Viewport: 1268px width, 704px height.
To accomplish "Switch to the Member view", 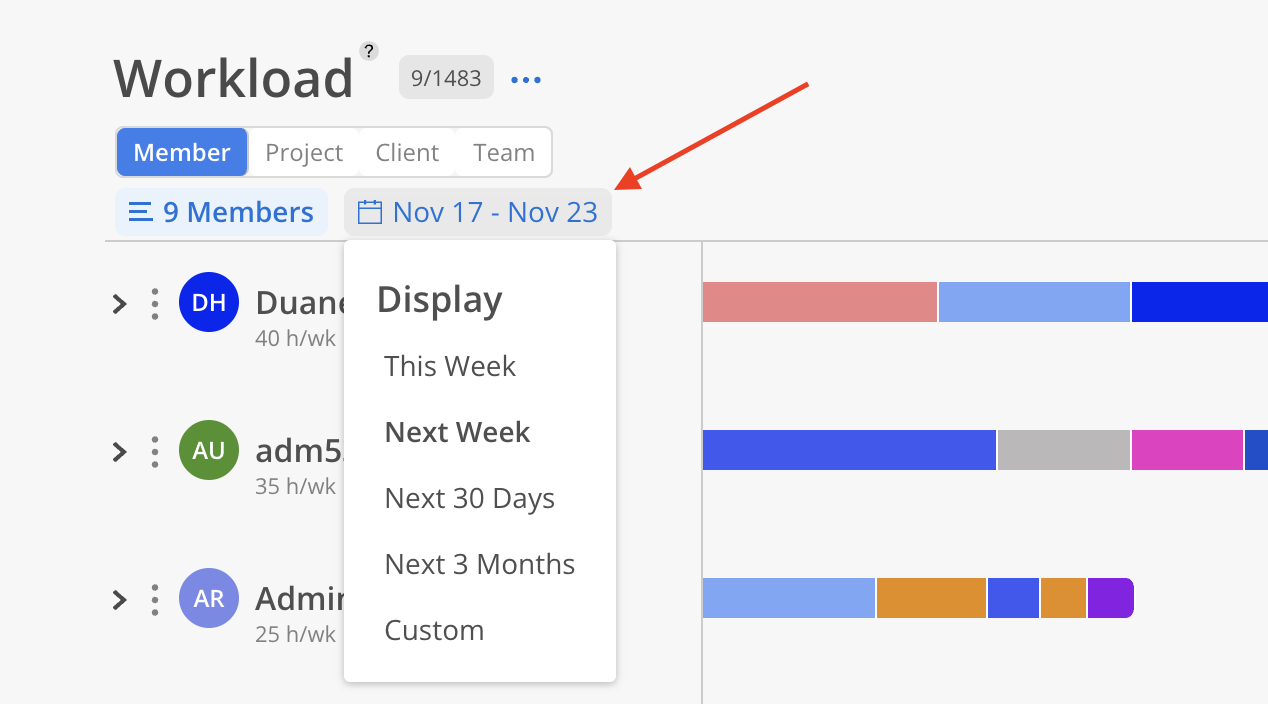I will 182,152.
